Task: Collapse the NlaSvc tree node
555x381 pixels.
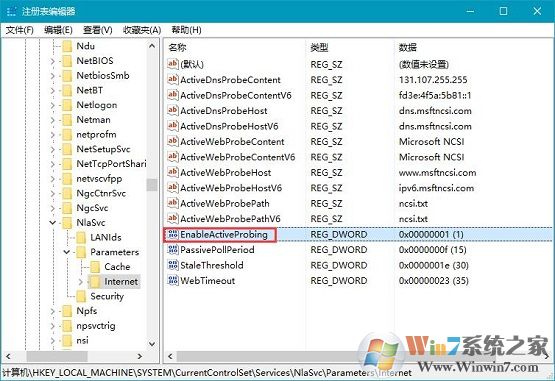Action: (52, 223)
